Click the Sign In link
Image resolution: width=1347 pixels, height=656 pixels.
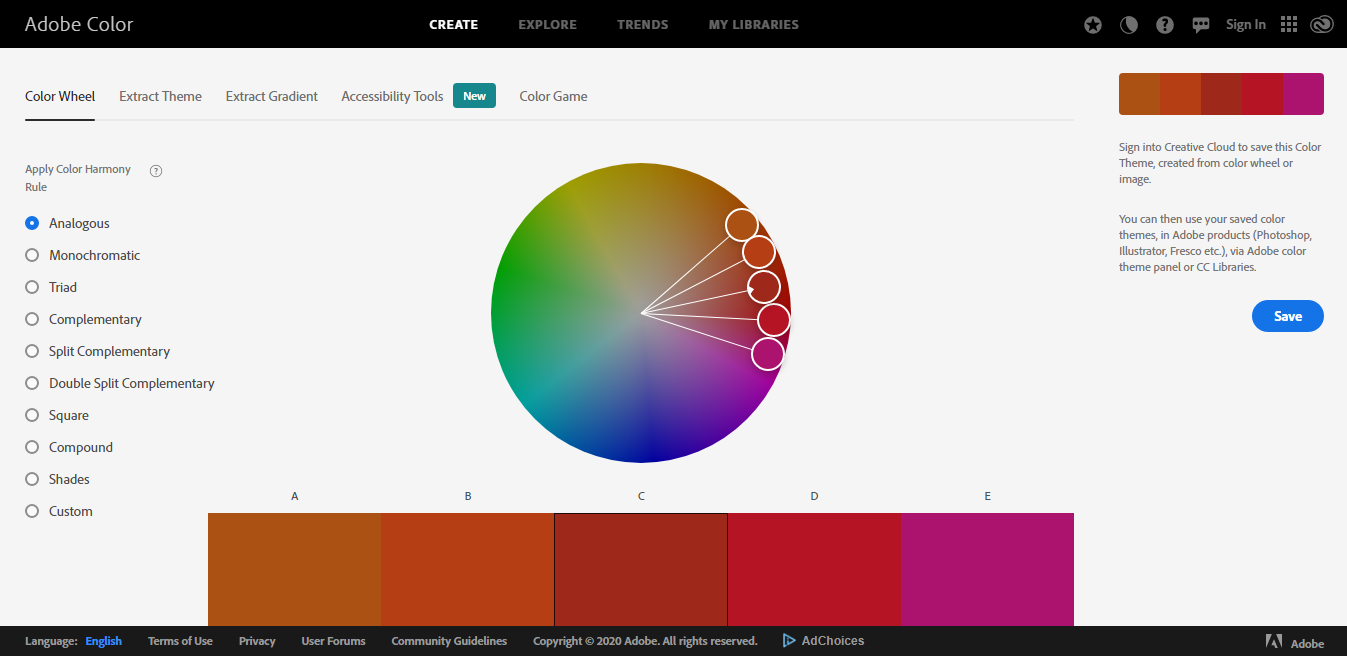[x=1245, y=24]
